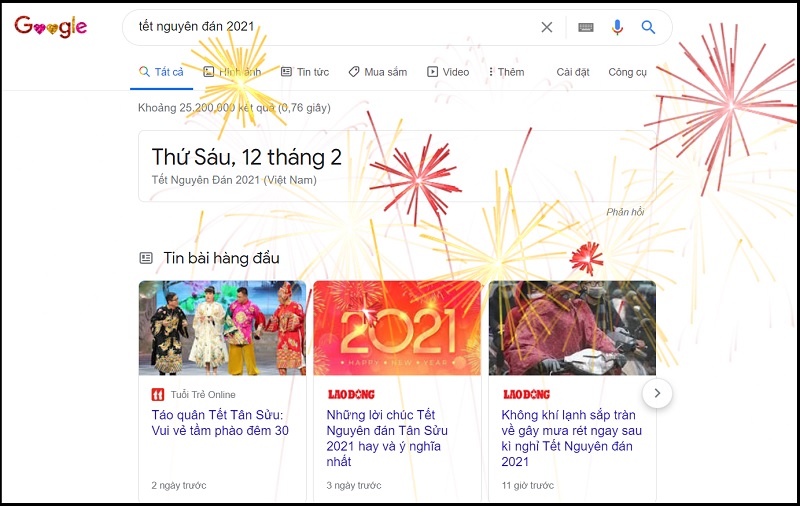Image resolution: width=800 pixels, height=506 pixels.
Task: Click the Lao Động logo on cold-weather card
Action: tap(526, 394)
